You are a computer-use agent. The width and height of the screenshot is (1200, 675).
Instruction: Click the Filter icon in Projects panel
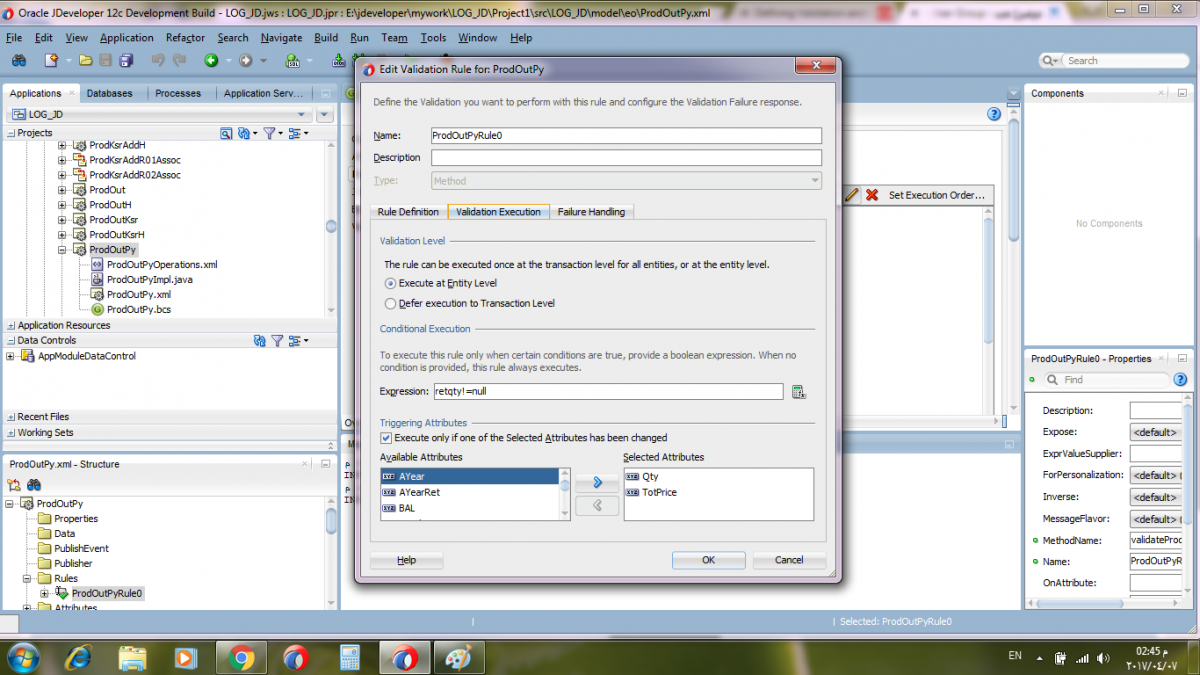[269, 133]
